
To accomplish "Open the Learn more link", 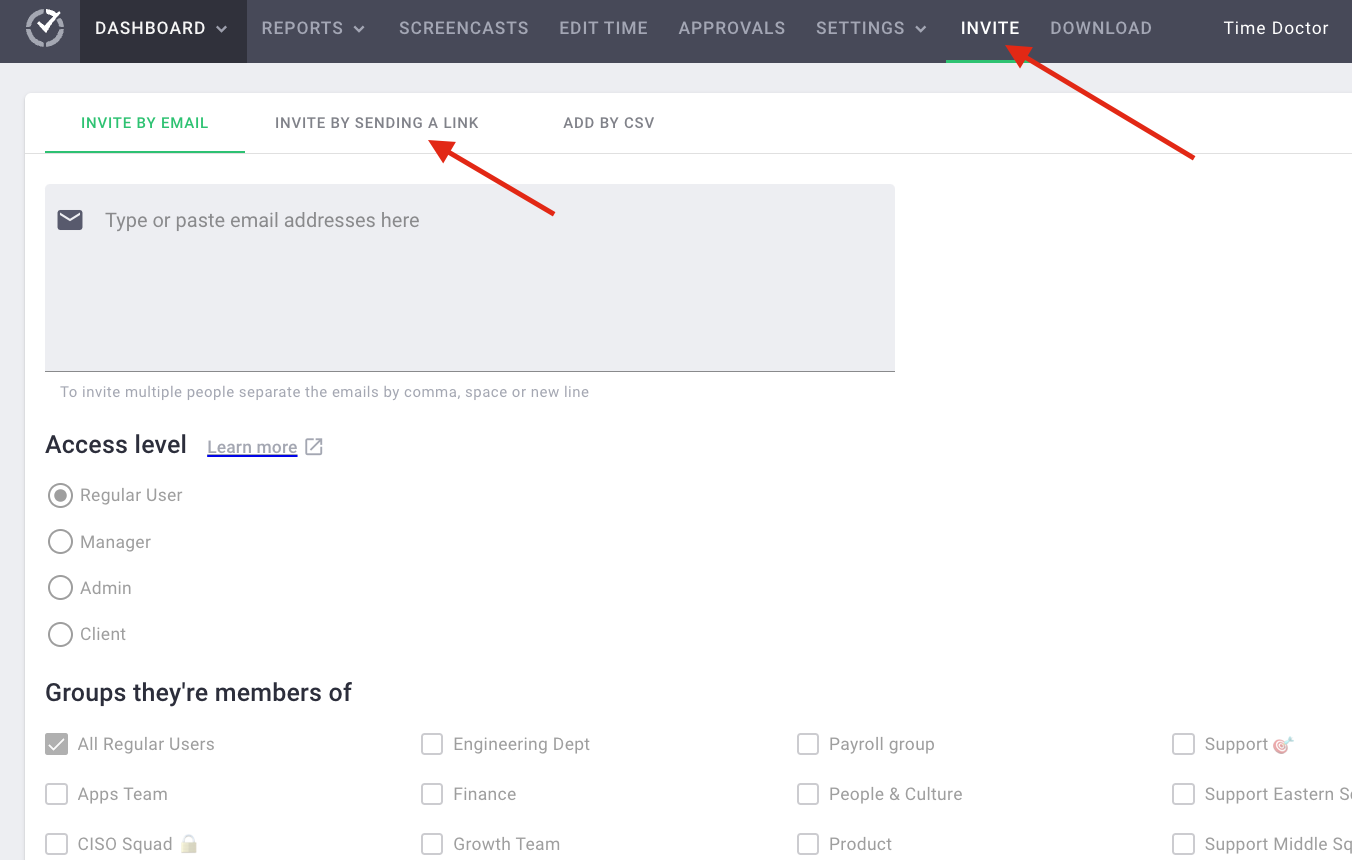I will coord(252,446).
